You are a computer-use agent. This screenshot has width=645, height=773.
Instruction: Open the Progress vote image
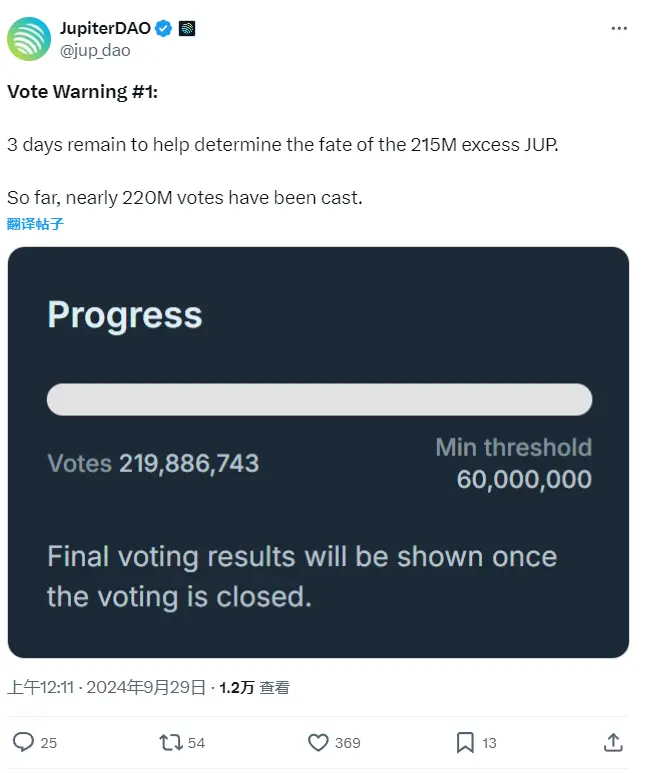click(318, 452)
